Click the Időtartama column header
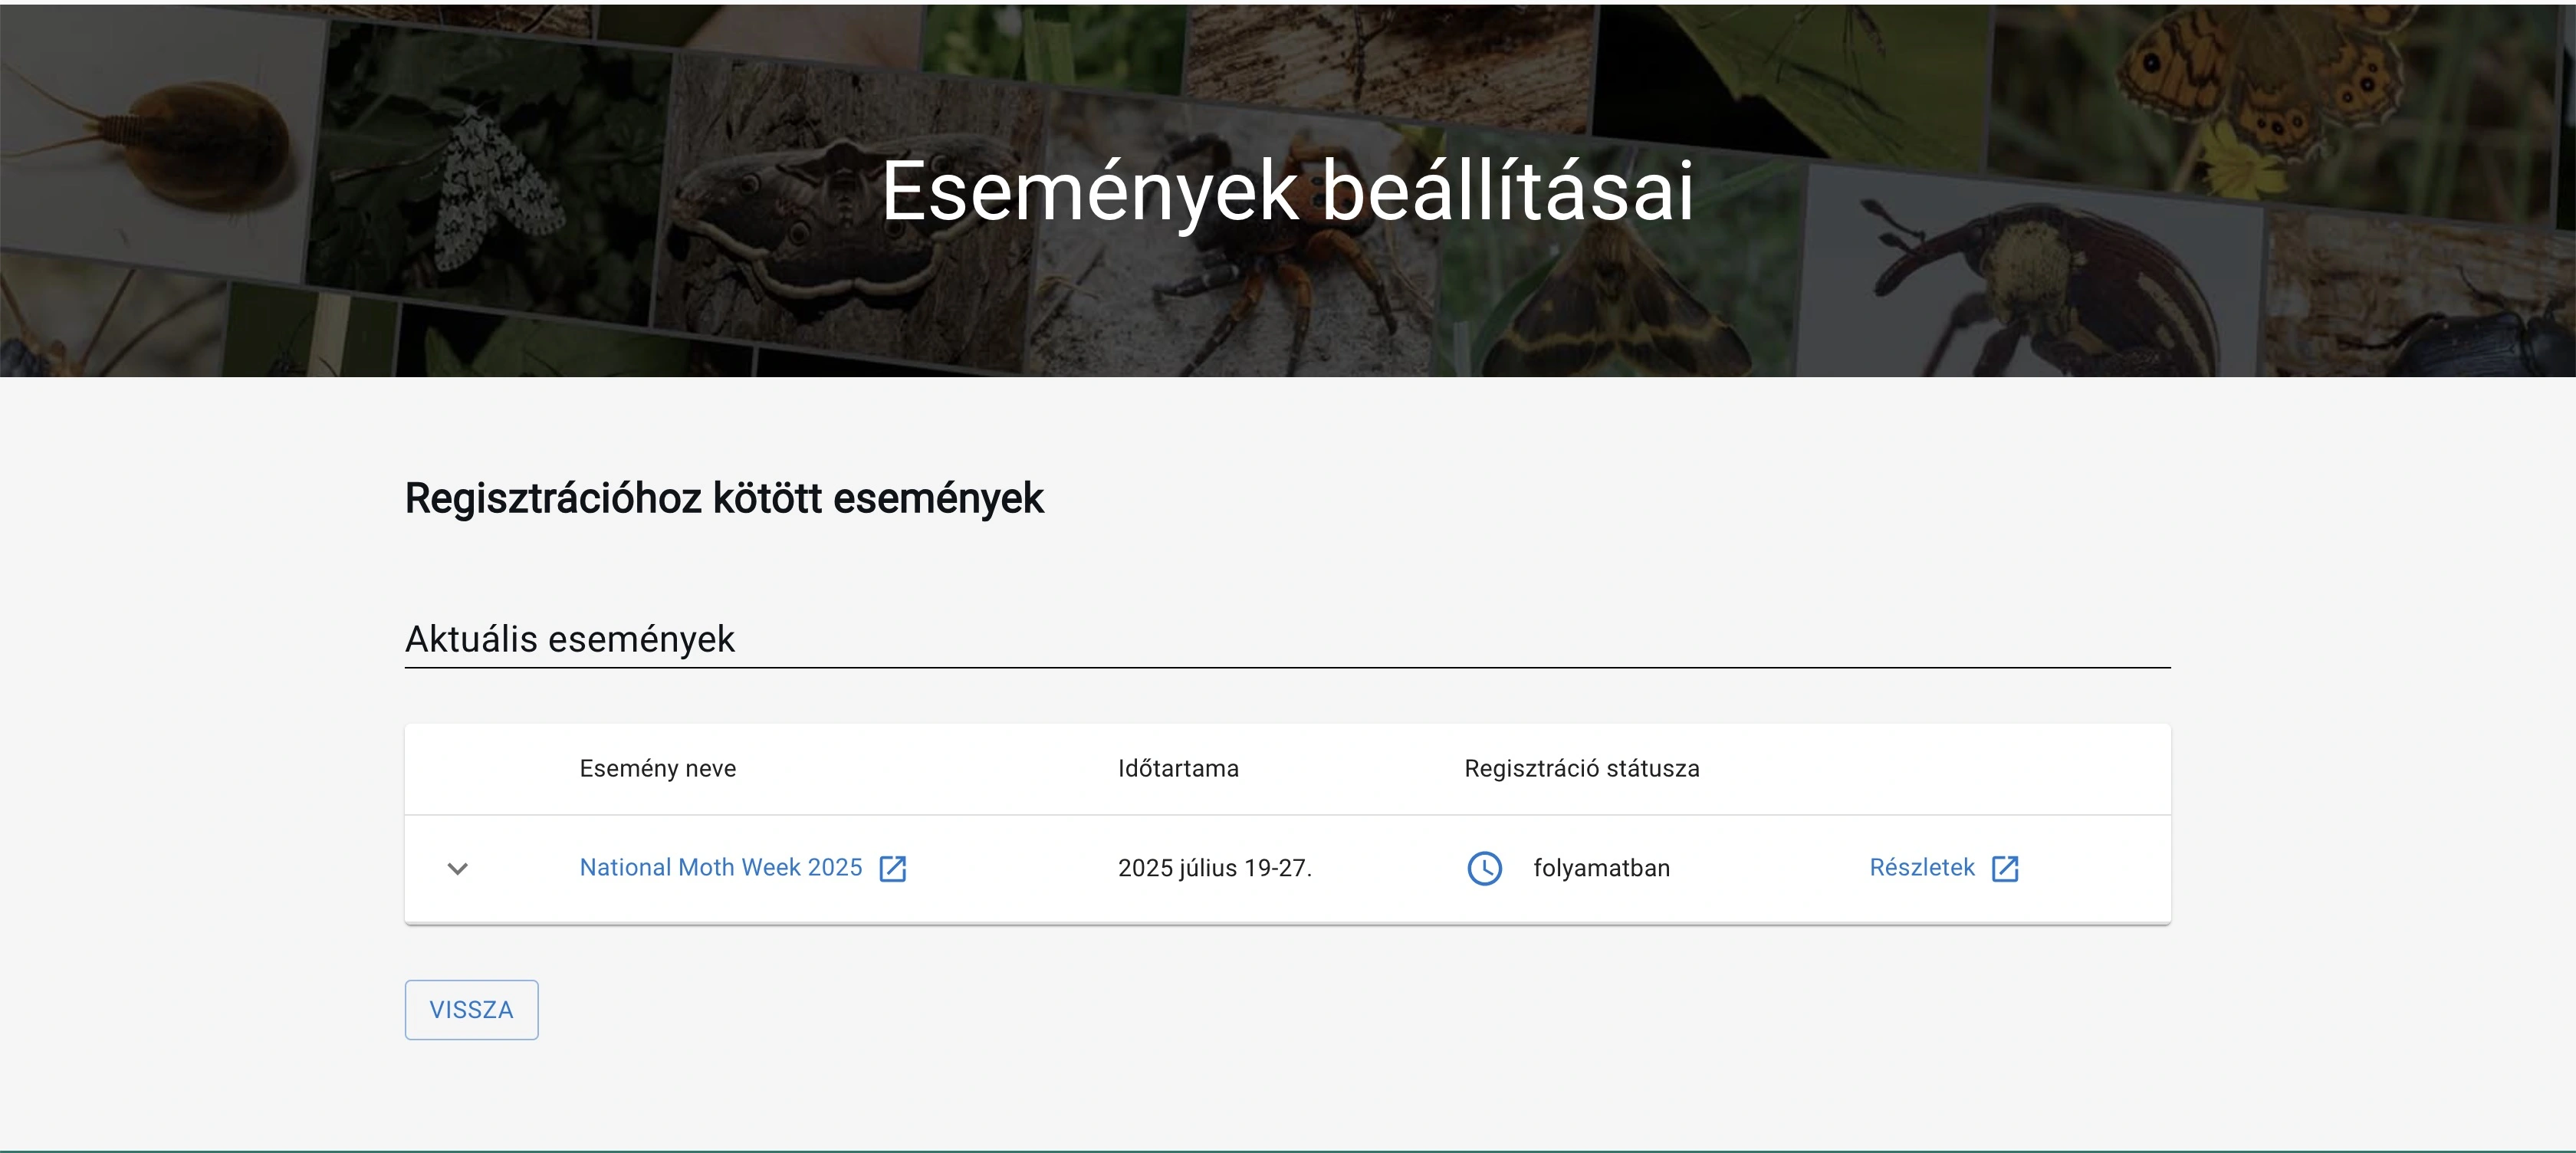 [1179, 768]
